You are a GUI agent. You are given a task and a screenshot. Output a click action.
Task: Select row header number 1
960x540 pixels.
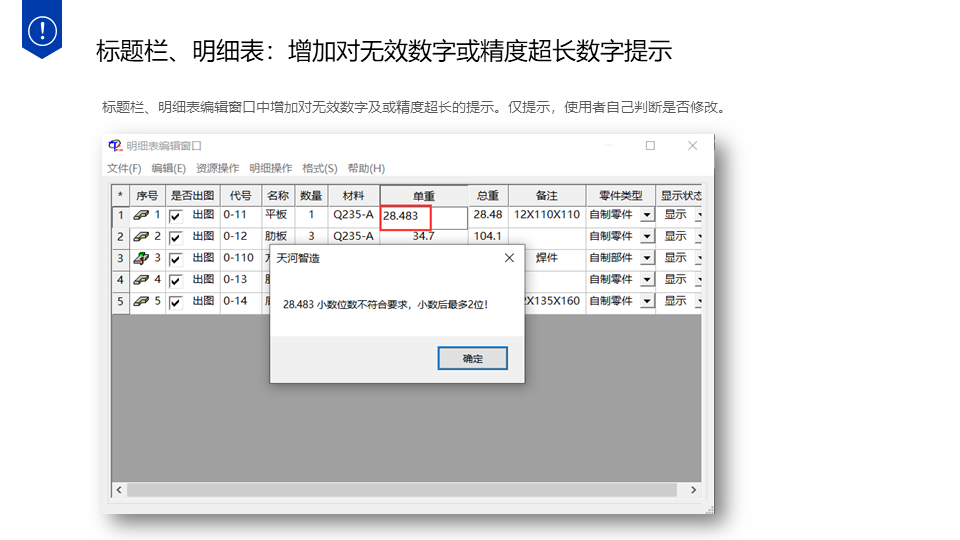click(121, 215)
